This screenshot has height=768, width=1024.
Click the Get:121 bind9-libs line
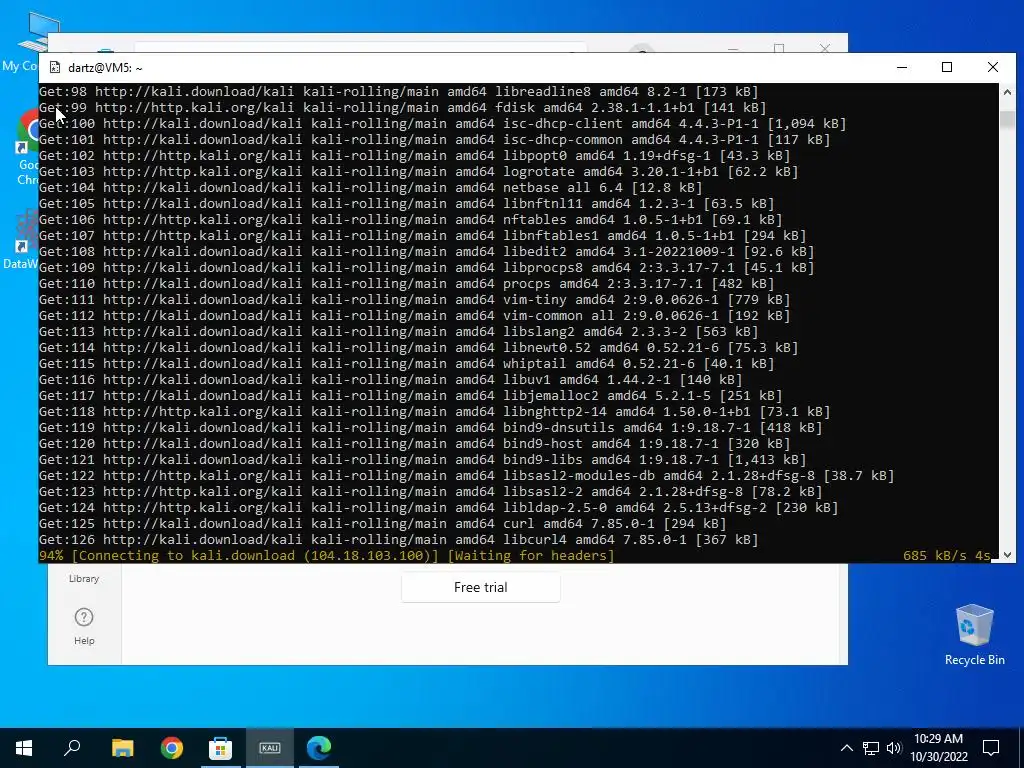click(423, 460)
